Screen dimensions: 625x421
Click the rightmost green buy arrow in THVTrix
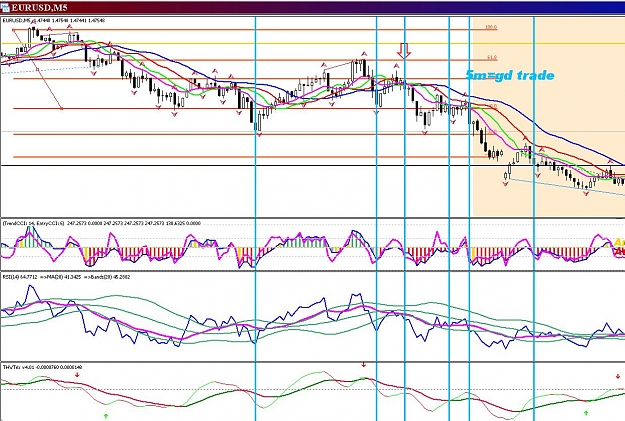(x=586, y=412)
